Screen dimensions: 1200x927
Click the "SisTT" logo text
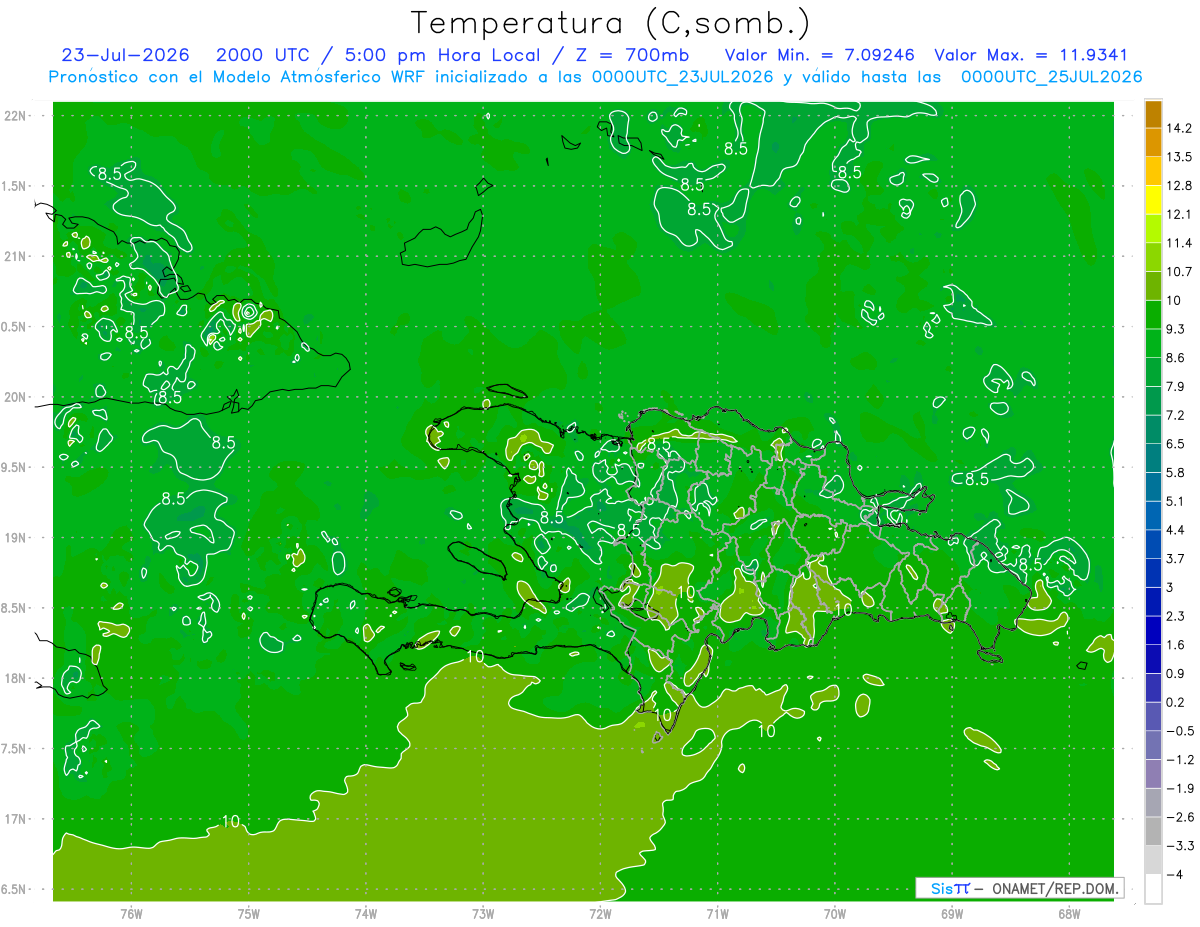point(950,888)
